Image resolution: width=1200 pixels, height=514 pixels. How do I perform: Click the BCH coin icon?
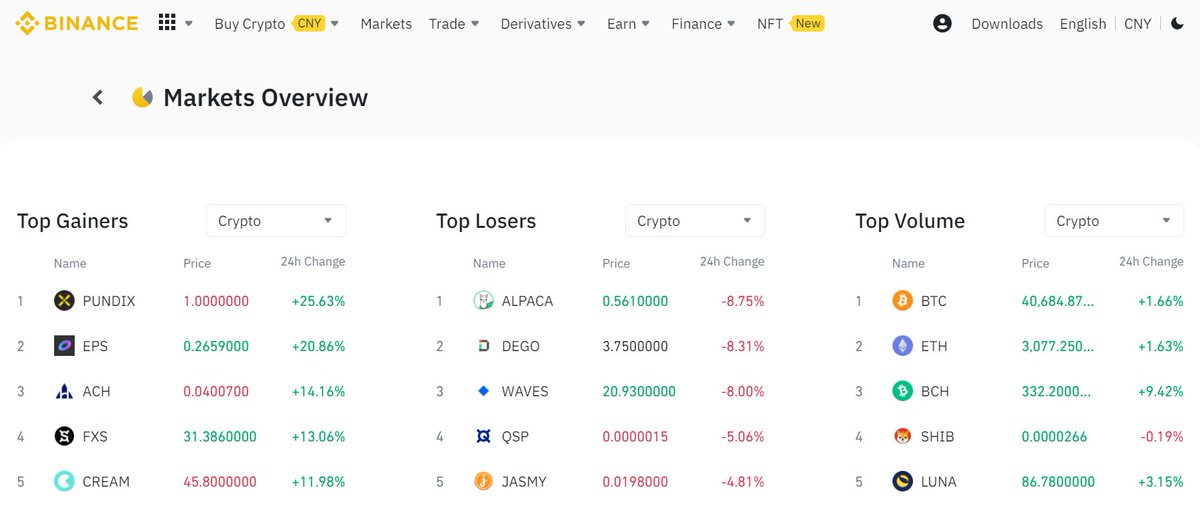click(902, 391)
